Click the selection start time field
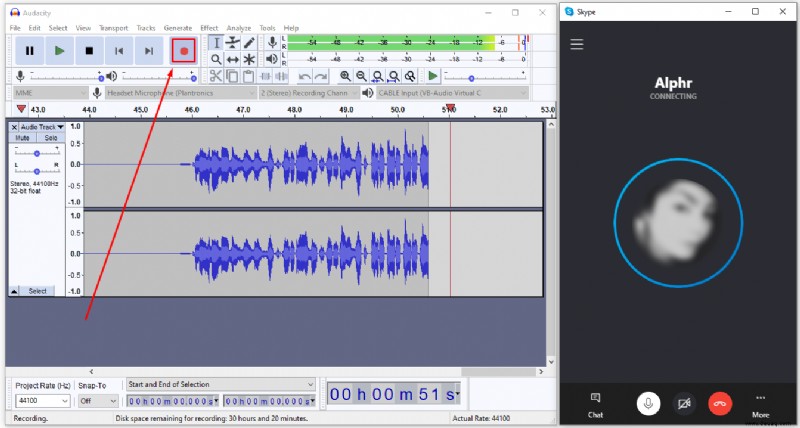The width and height of the screenshot is (800, 428). tap(173, 401)
